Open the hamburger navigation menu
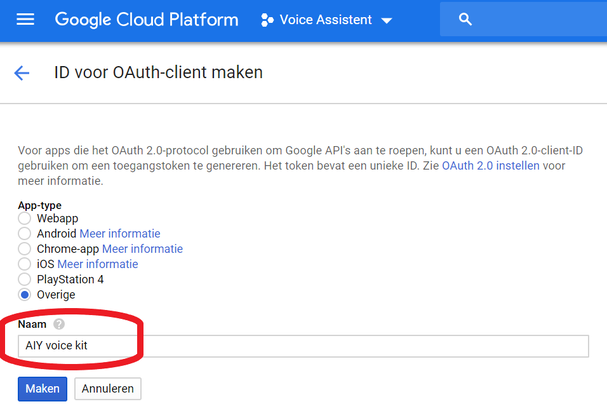The height and width of the screenshot is (411, 607). [x=26, y=20]
